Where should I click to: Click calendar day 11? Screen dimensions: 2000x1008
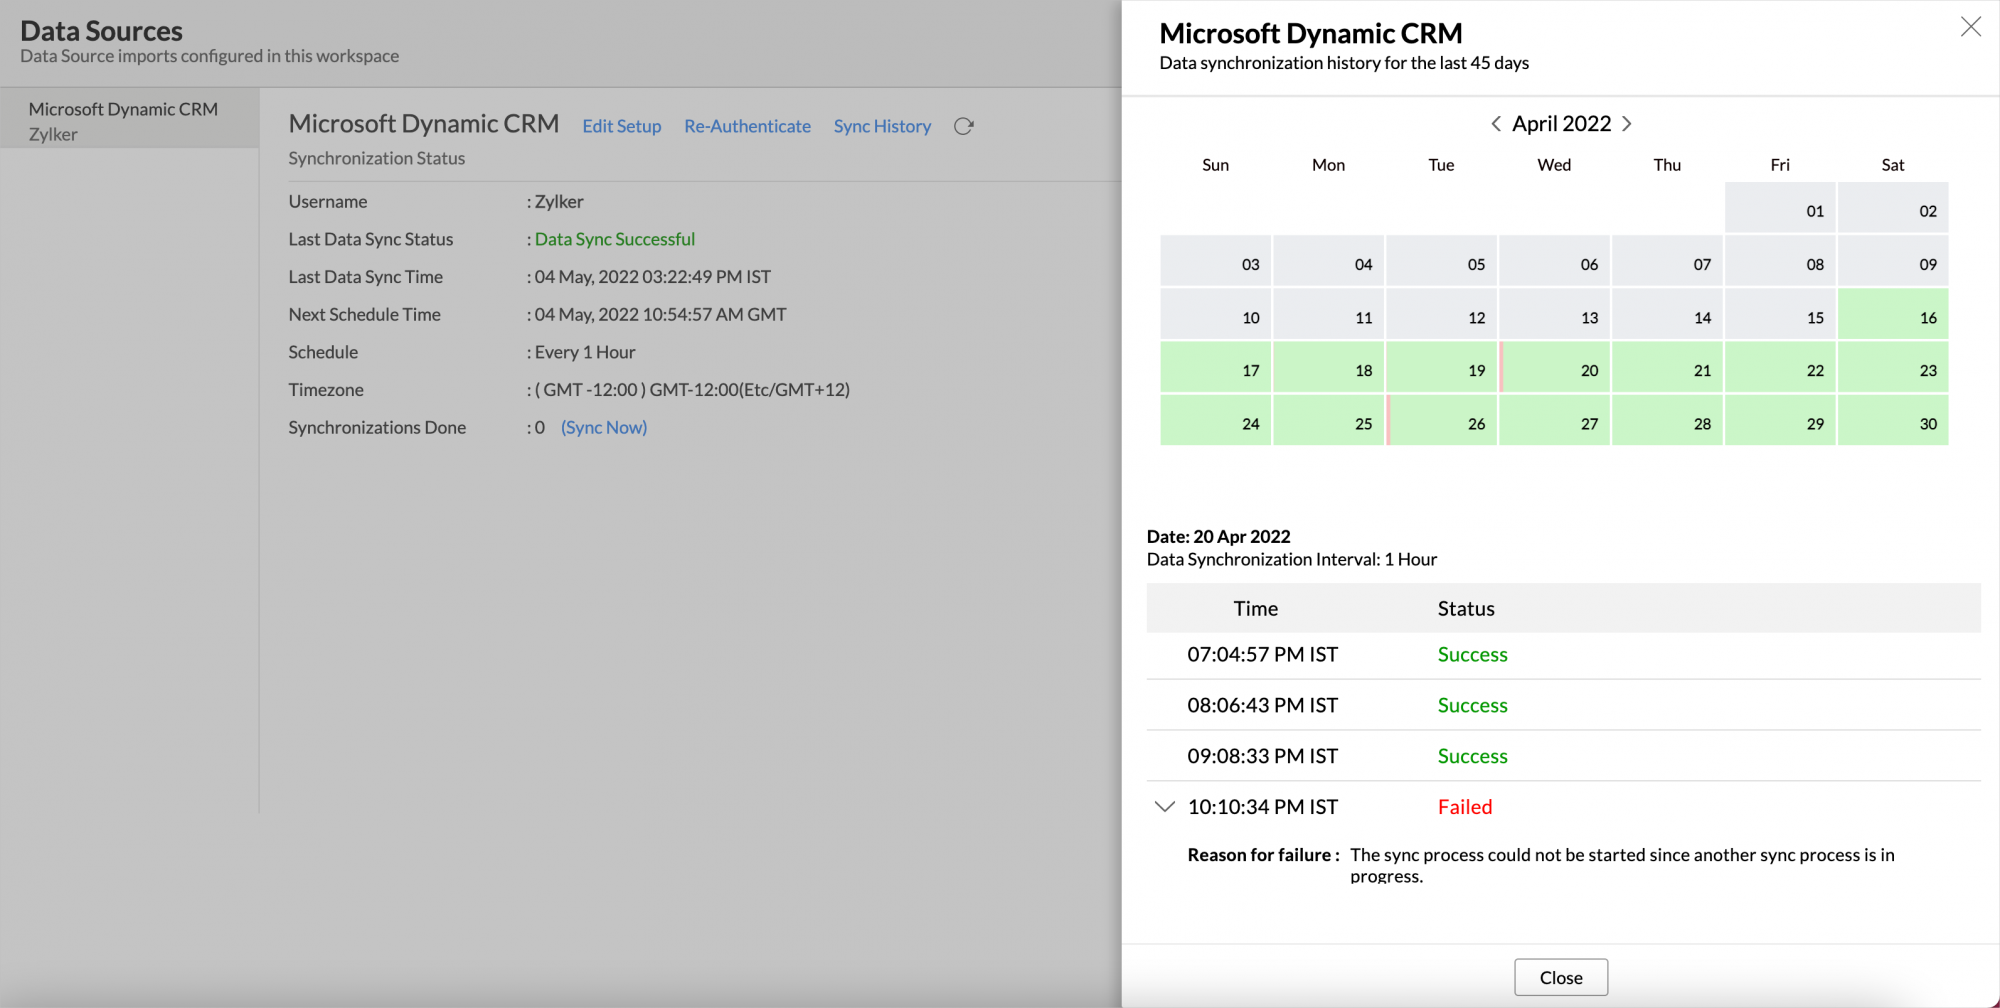tap(1328, 314)
